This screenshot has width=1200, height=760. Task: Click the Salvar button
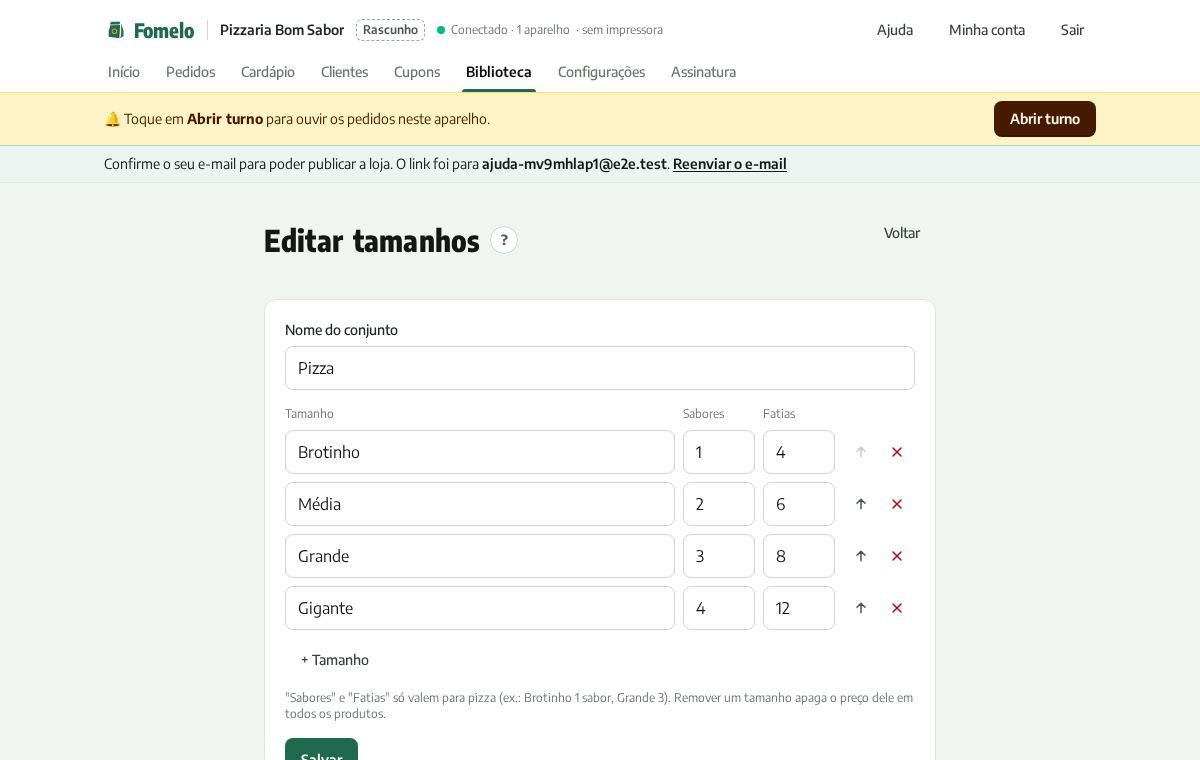pos(321,749)
